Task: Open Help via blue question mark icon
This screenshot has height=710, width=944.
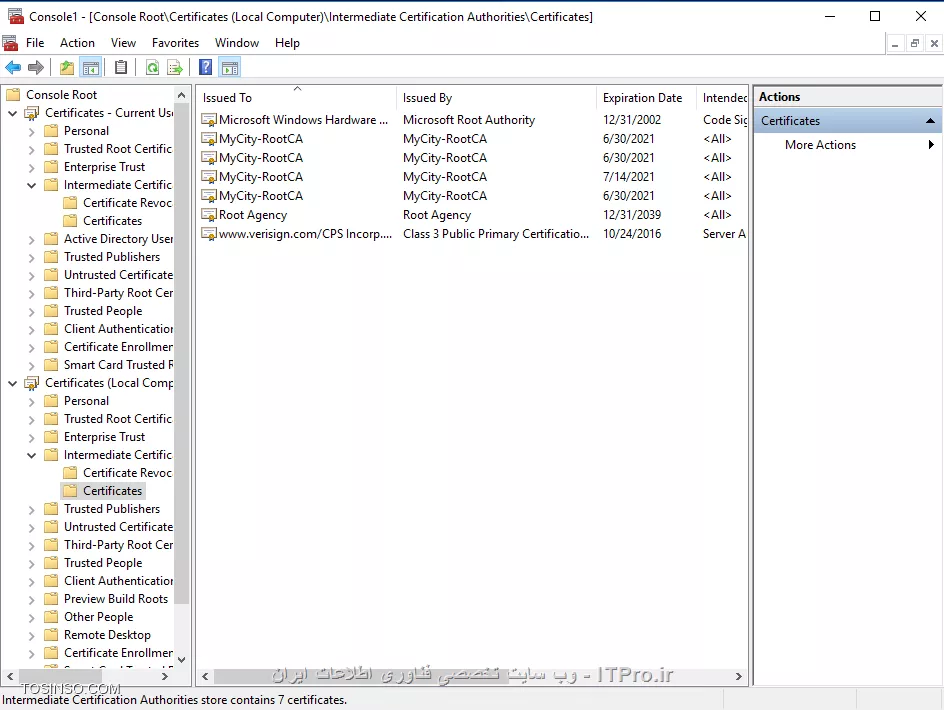Action: point(205,67)
